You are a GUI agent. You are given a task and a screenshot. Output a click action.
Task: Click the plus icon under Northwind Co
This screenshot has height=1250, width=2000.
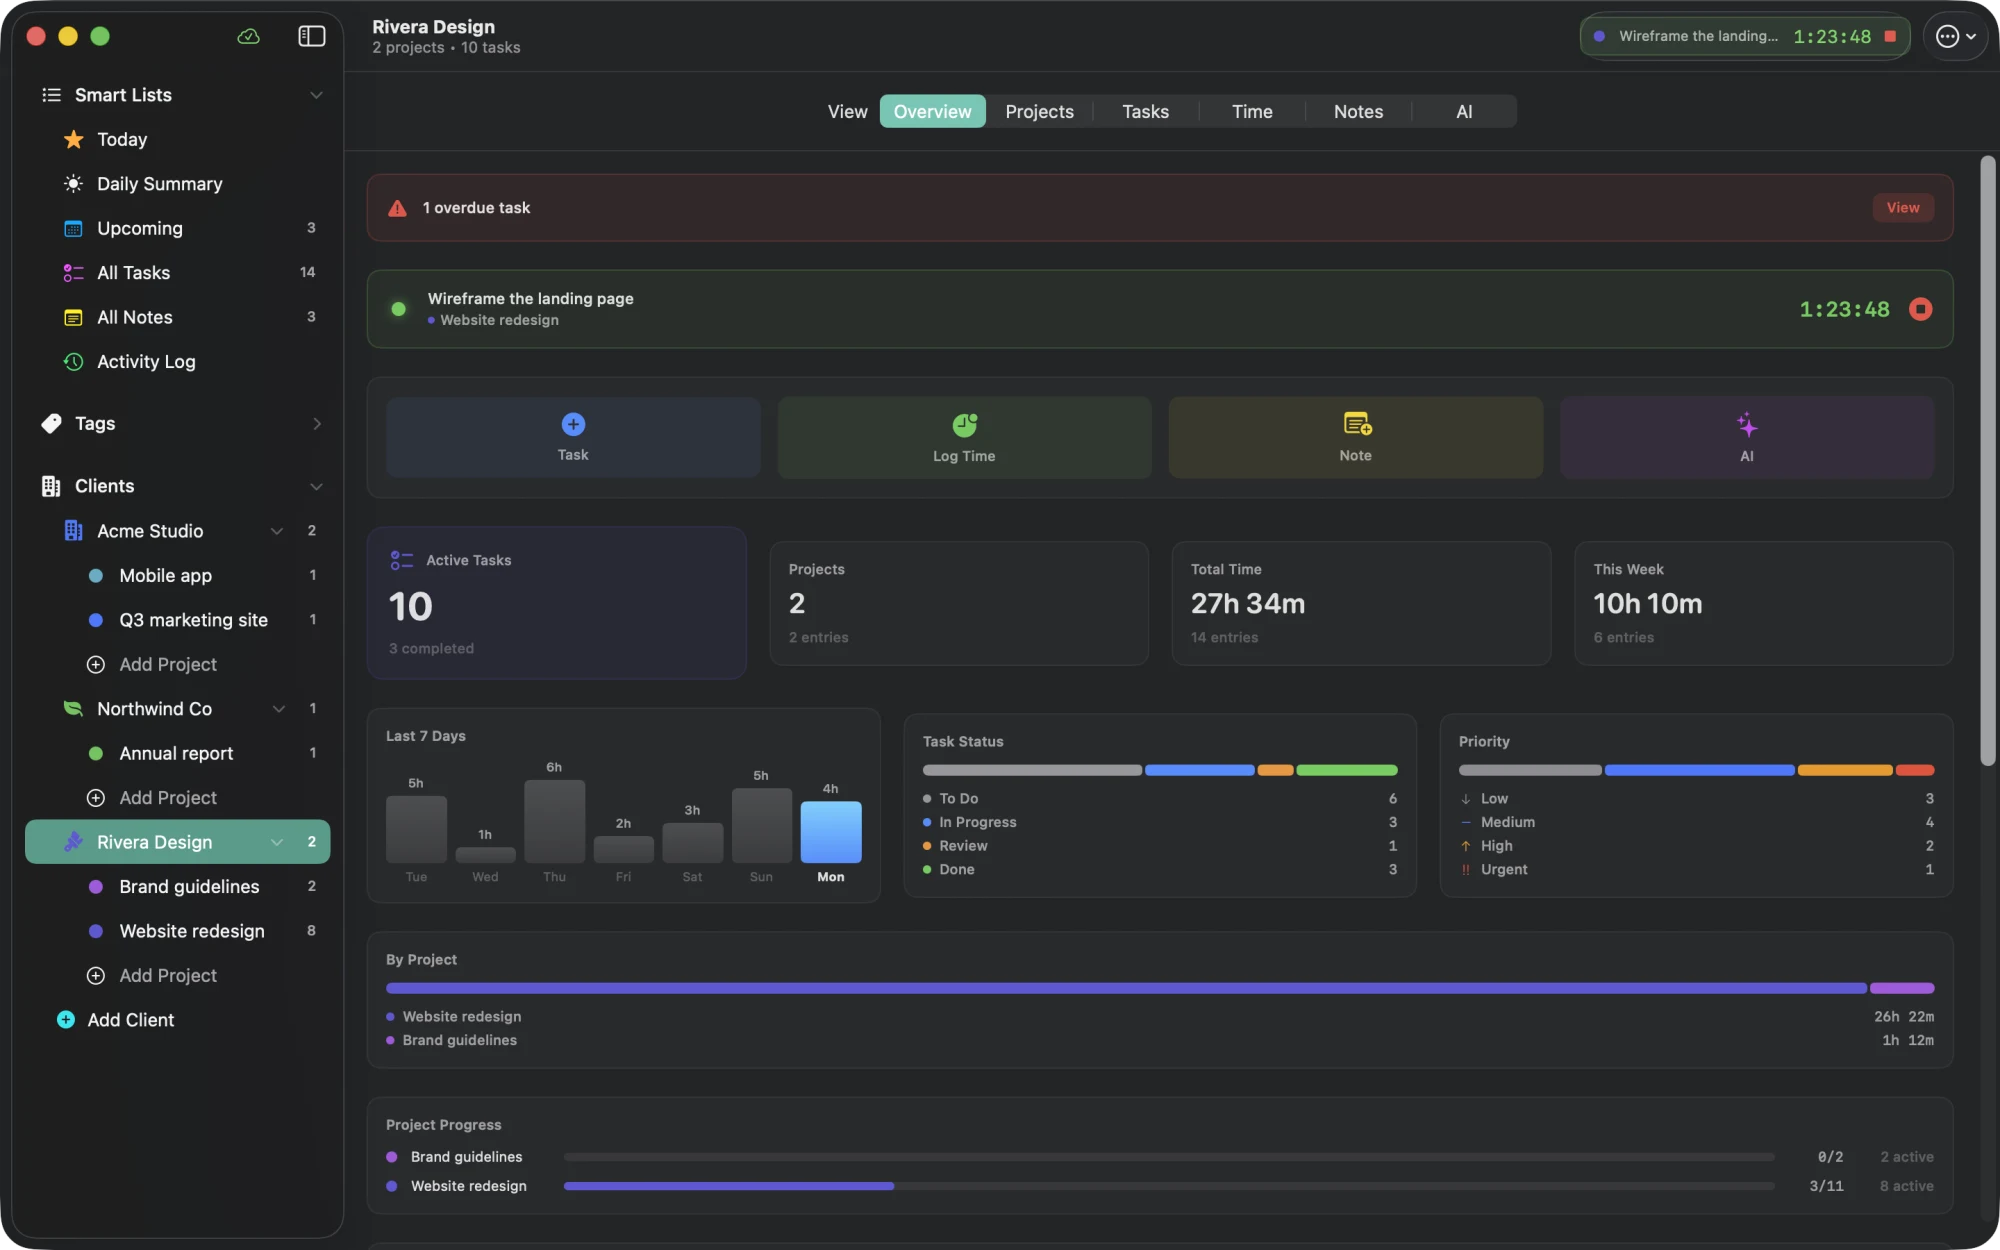tap(96, 798)
